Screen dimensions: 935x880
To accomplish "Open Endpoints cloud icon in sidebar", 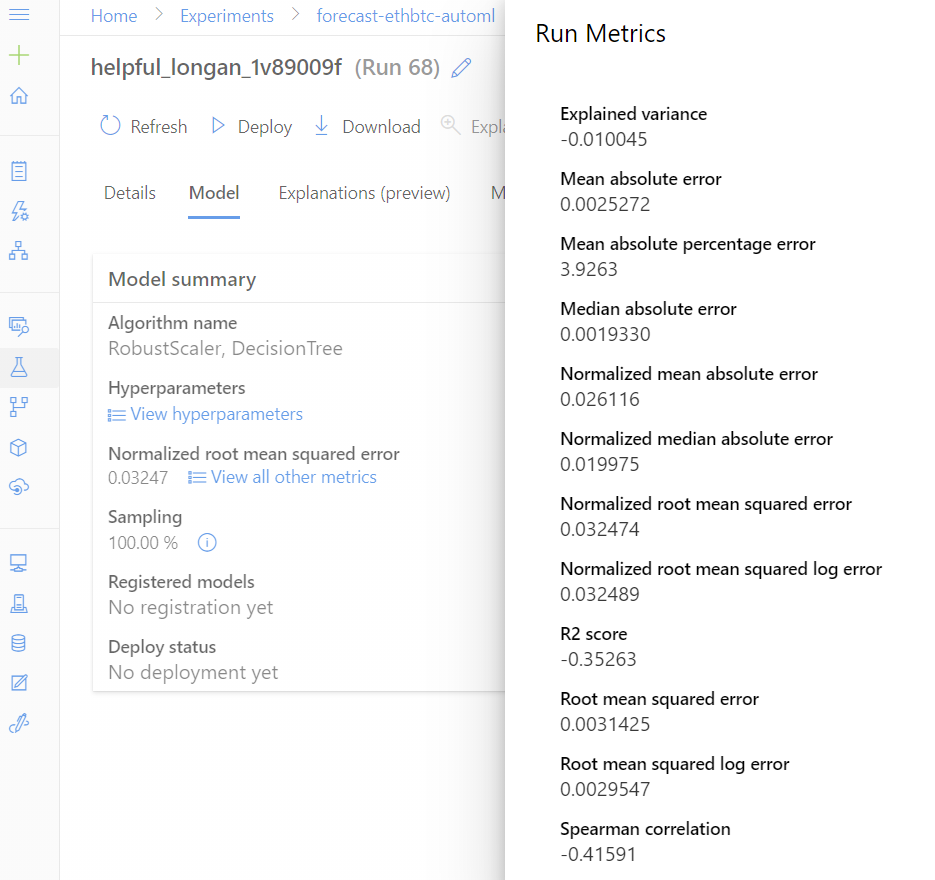I will [x=19, y=487].
